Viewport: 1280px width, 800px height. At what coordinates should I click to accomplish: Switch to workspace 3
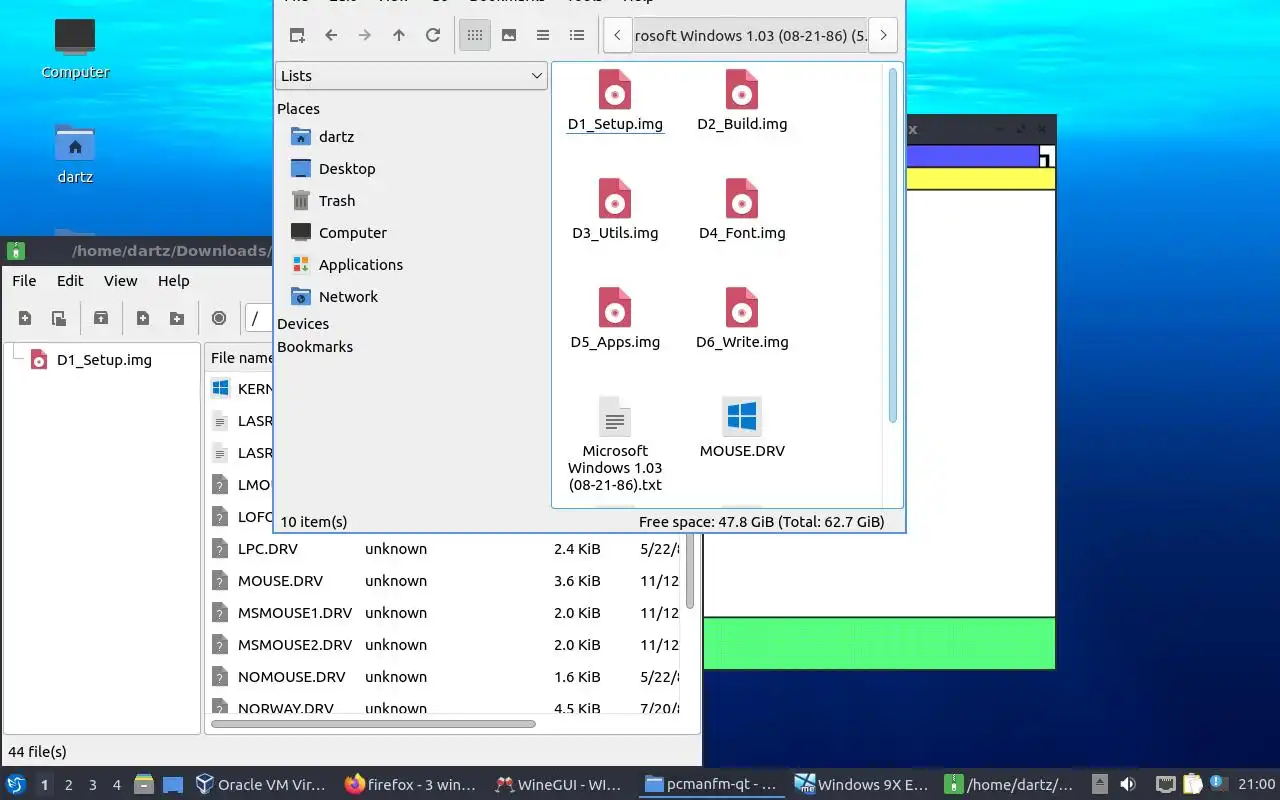[x=93, y=785]
